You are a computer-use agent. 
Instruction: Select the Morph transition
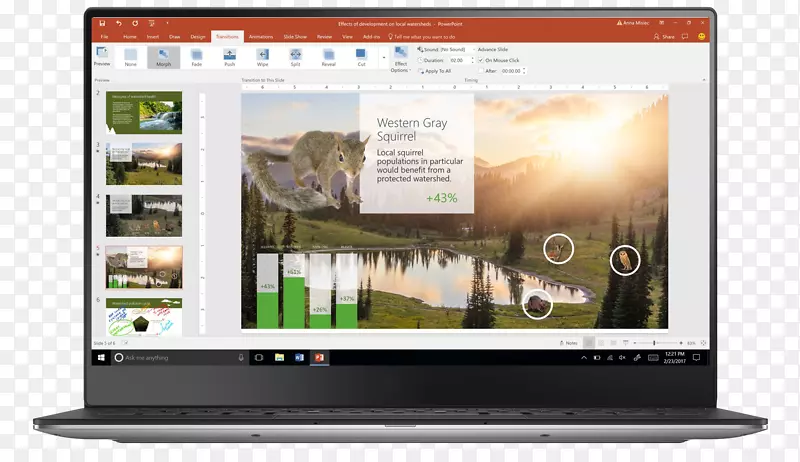coord(163,57)
